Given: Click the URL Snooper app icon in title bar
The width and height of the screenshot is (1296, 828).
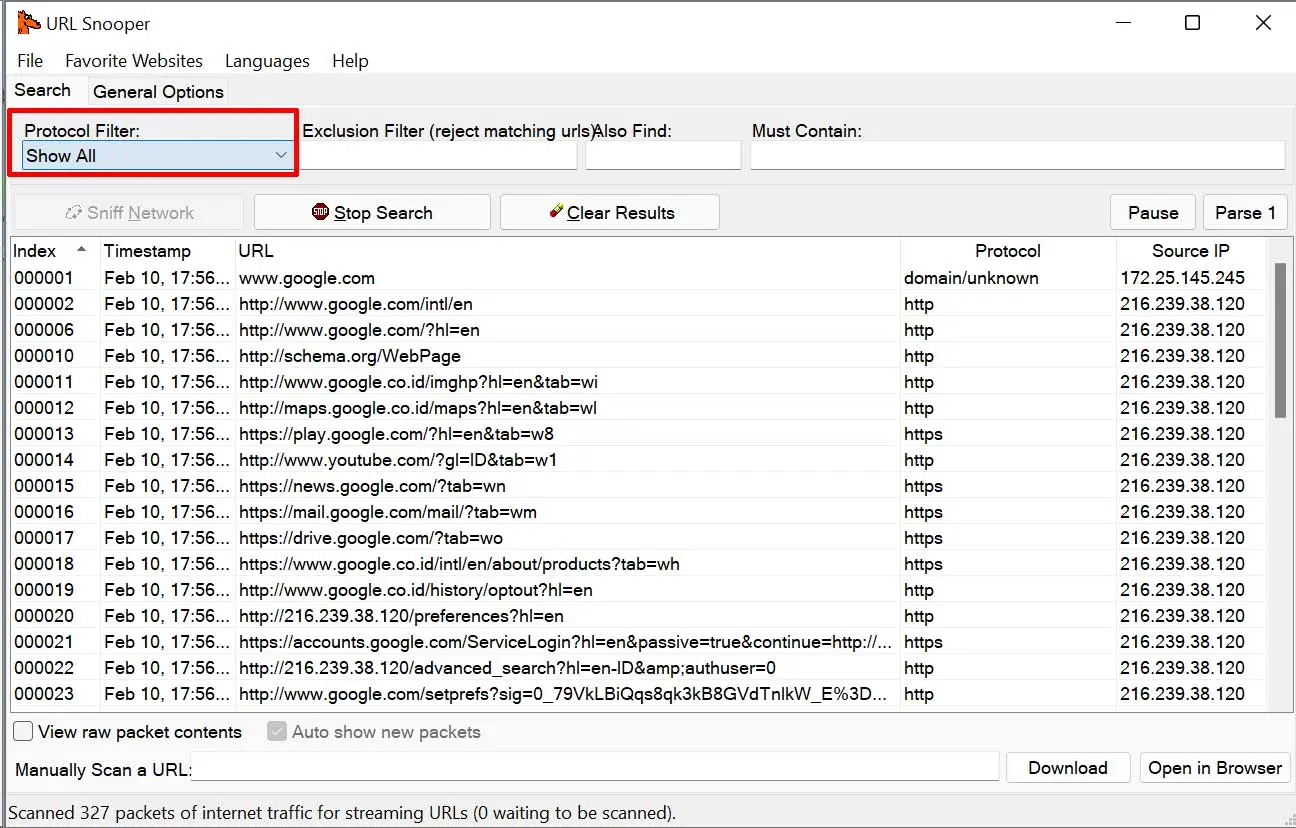Looking at the screenshot, I should click(x=28, y=22).
